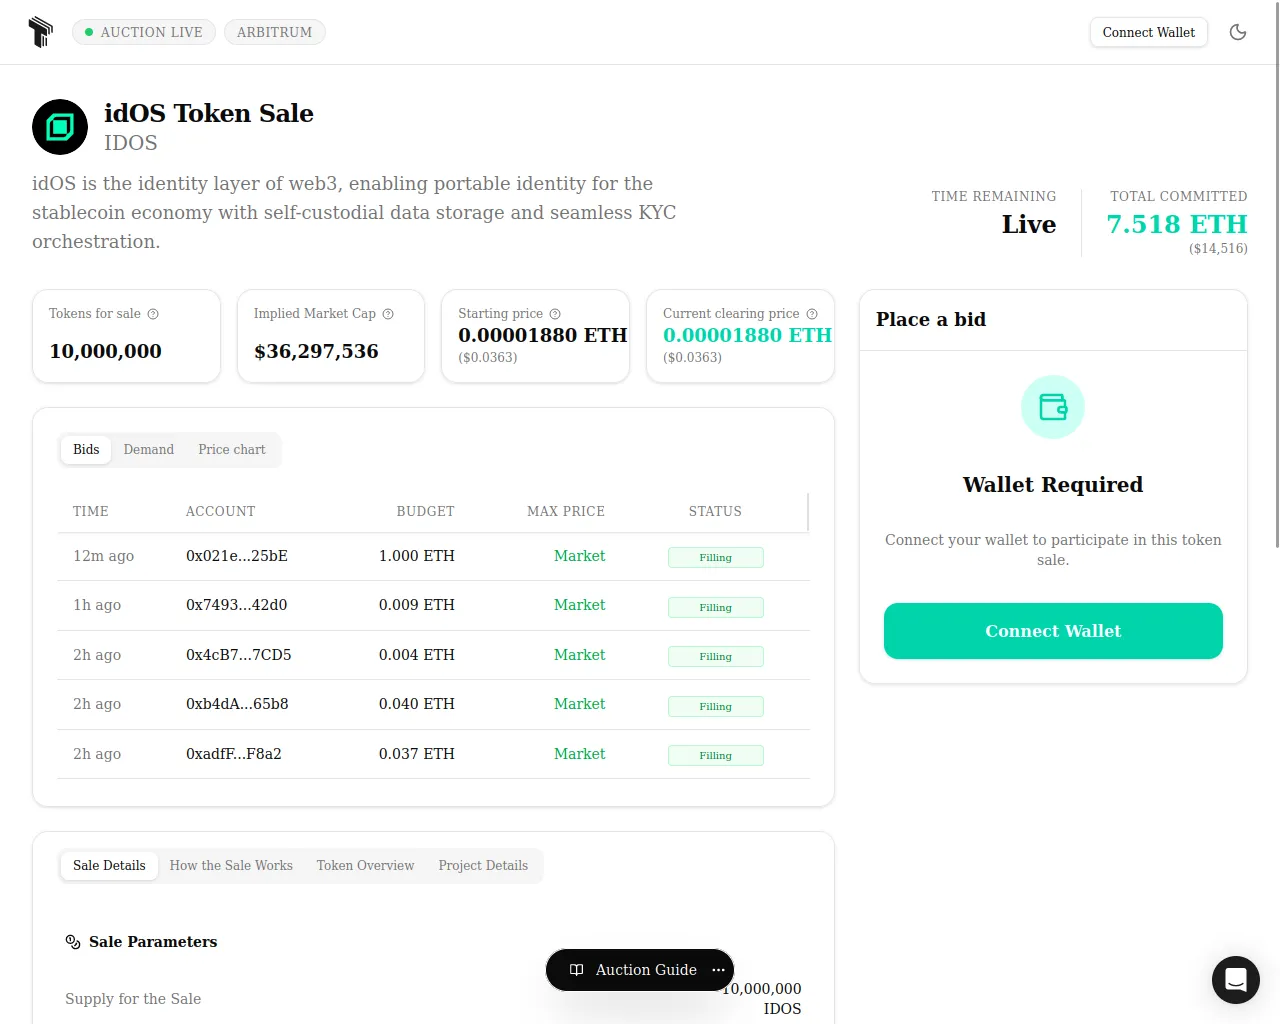Click the 0.004 ETH budget value
Image resolution: width=1280 pixels, height=1024 pixels.
point(417,655)
